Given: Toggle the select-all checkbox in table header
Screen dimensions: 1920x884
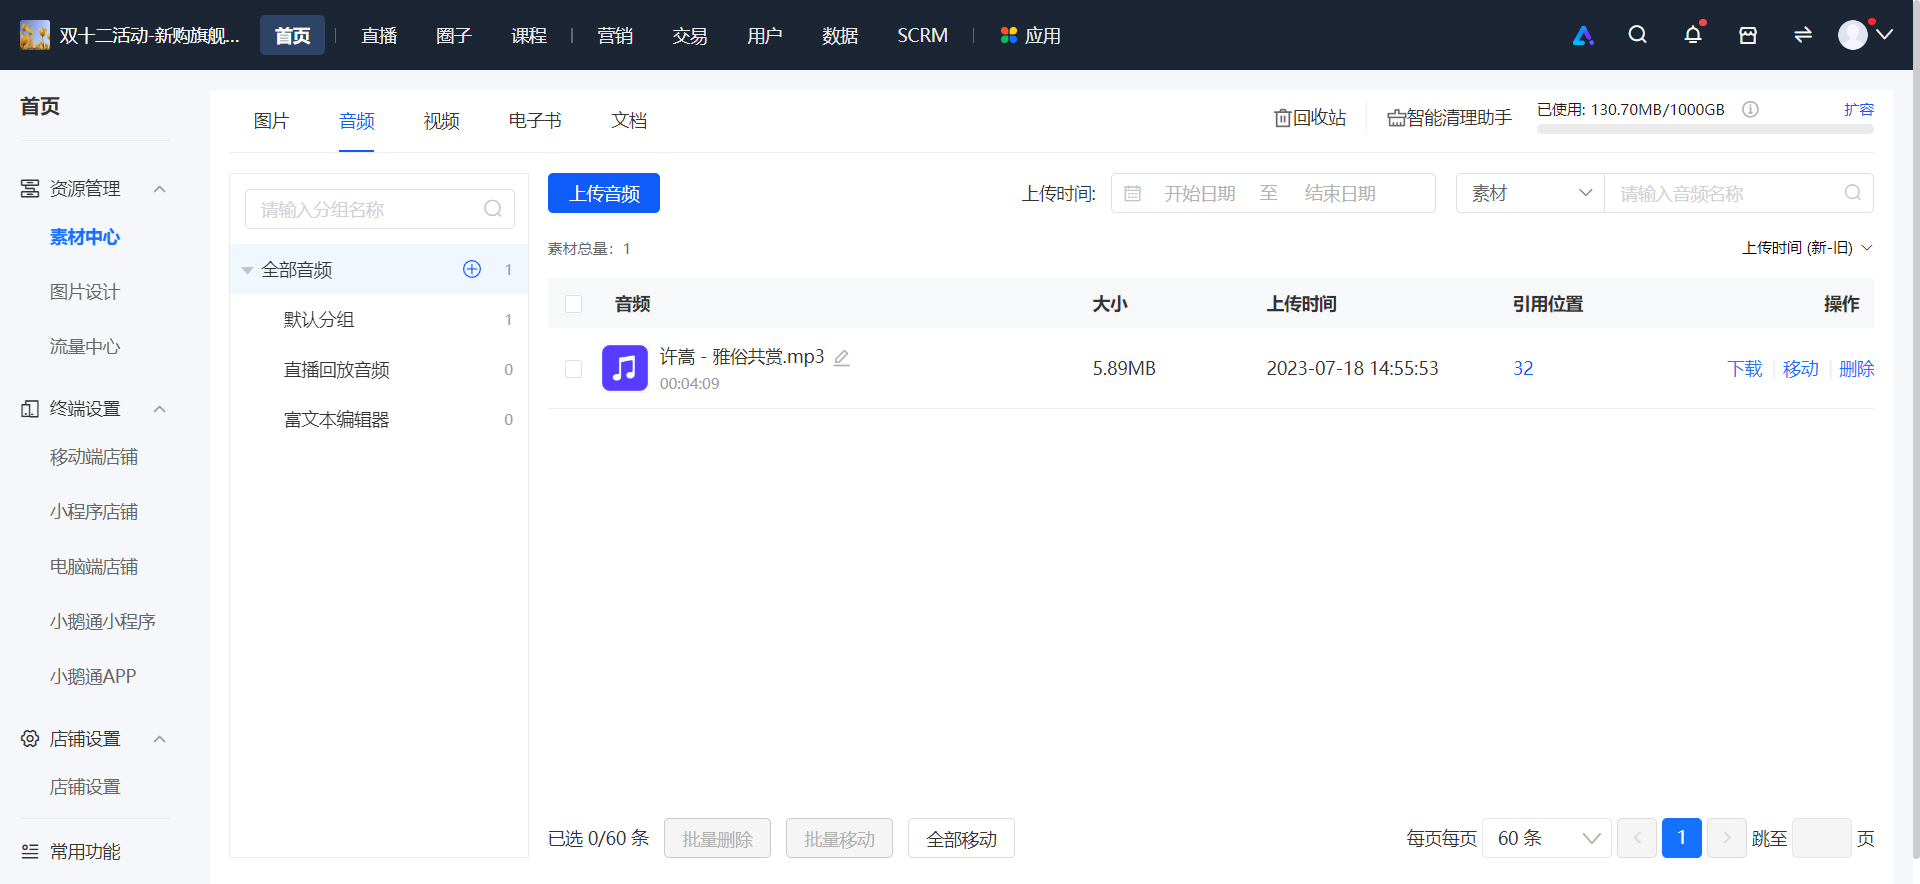Looking at the screenshot, I should [573, 304].
